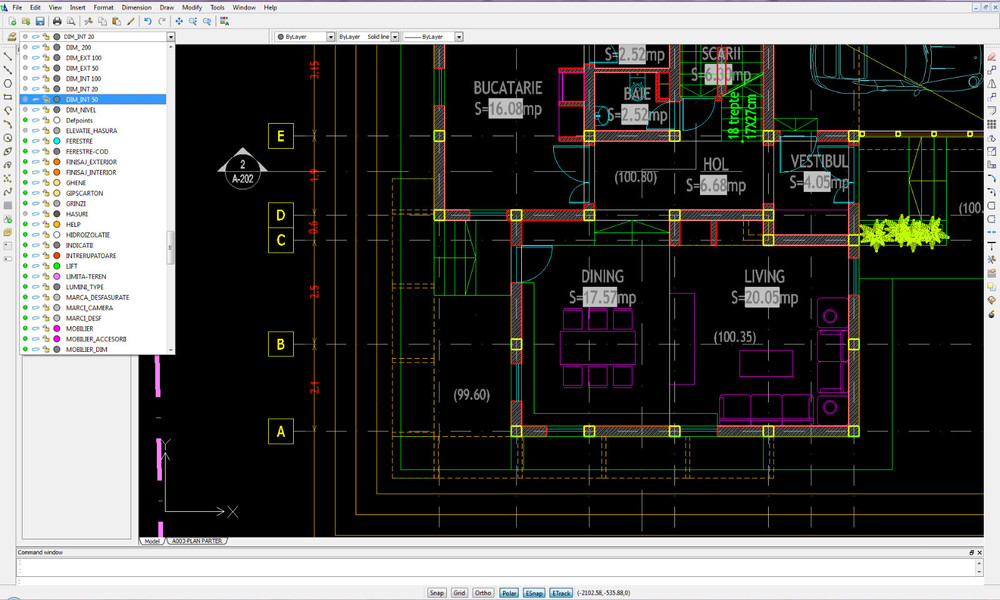The image size is (1000, 600).
Task: Open the DIM_INT 20 layer dropdown
Action: (170, 36)
